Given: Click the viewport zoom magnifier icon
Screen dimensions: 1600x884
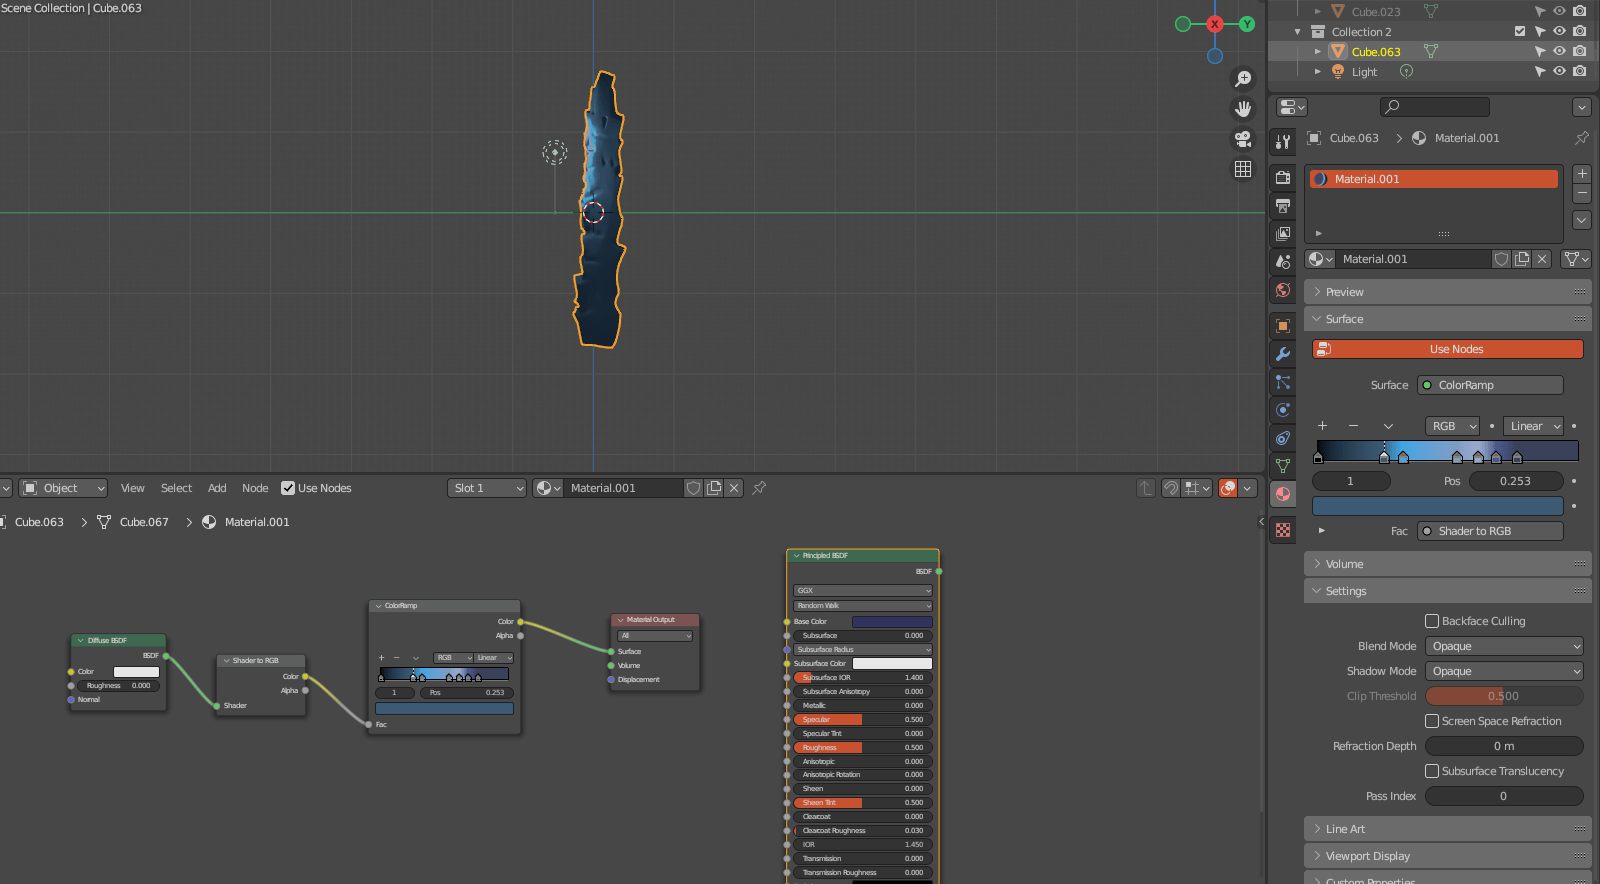Looking at the screenshot, I should pos(1243,79).
